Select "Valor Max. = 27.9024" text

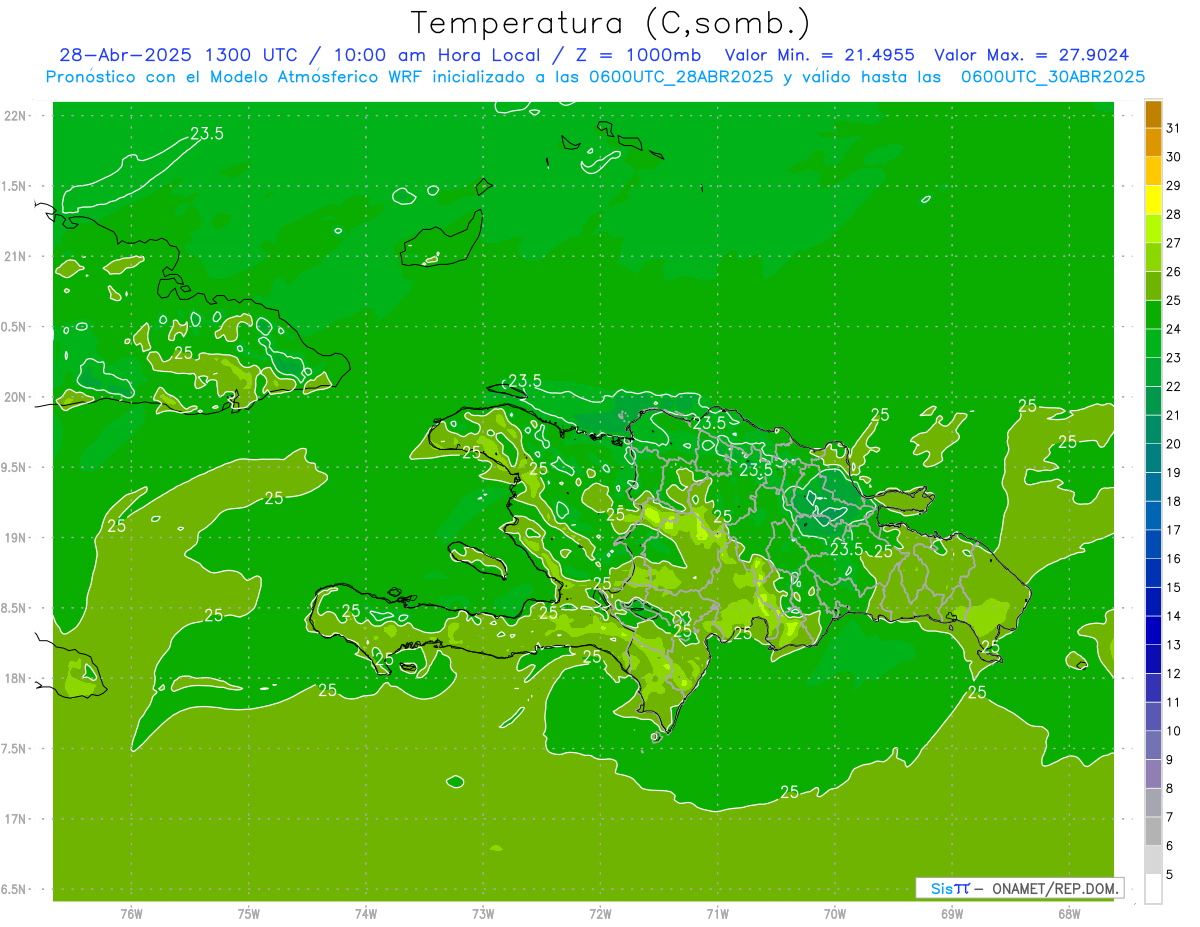coord(1032,55)
